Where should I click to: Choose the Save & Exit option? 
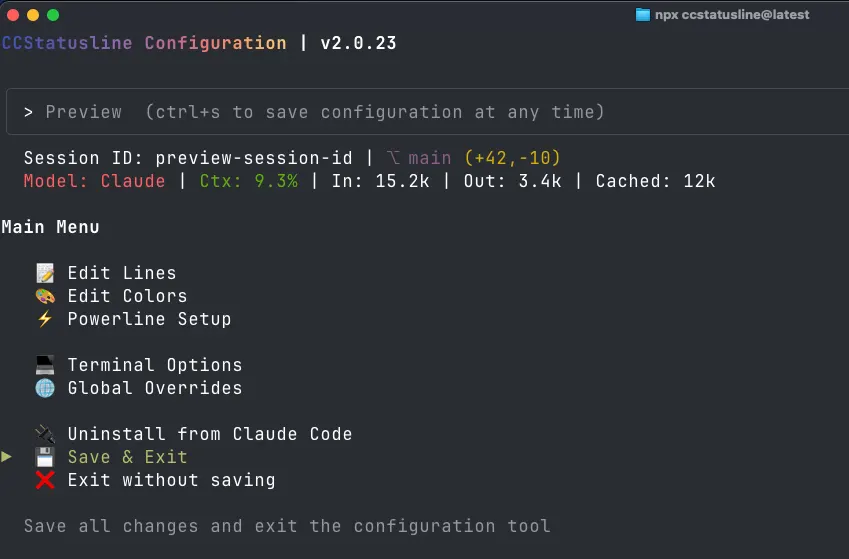pyautogui.click(x=127, y=457)
